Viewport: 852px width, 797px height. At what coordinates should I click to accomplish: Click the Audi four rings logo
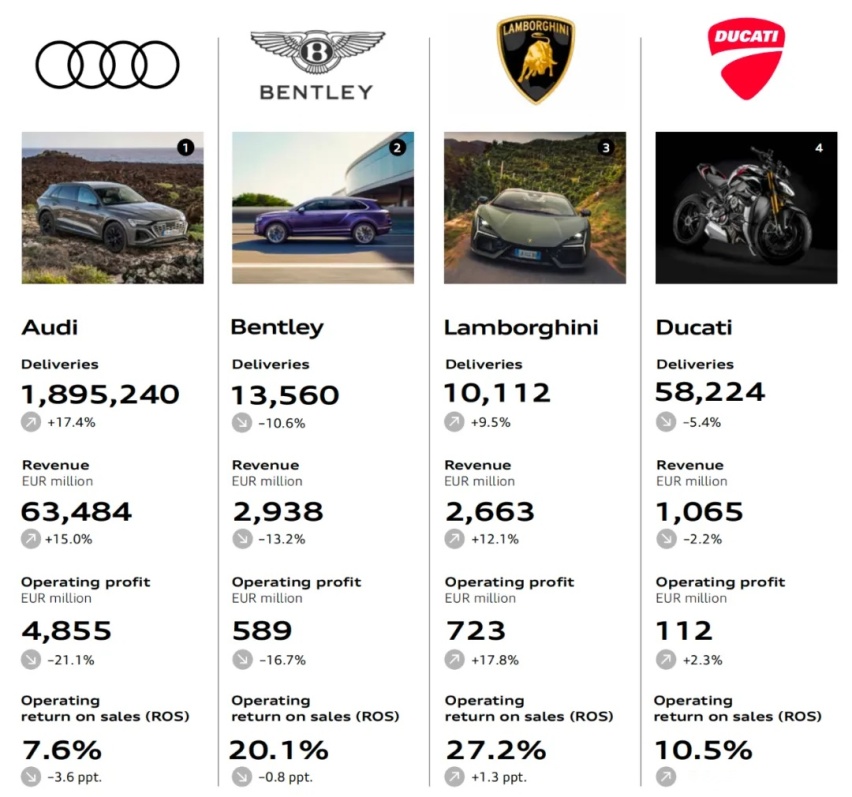coord(107,65)
